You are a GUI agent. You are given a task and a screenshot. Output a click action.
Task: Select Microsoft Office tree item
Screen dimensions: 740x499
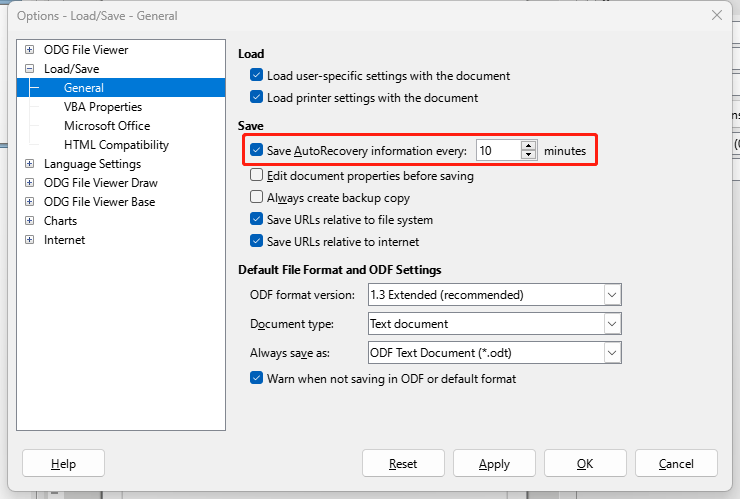coord(107,126)
